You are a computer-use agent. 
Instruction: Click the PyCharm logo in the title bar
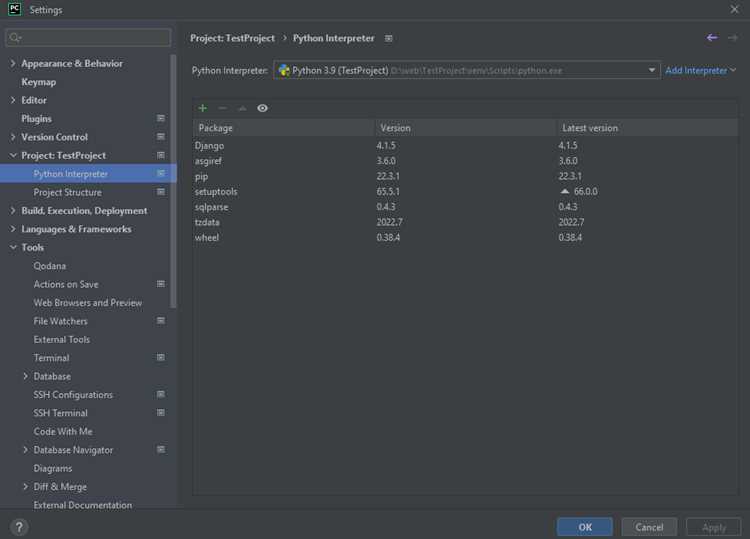click(15, 9)
